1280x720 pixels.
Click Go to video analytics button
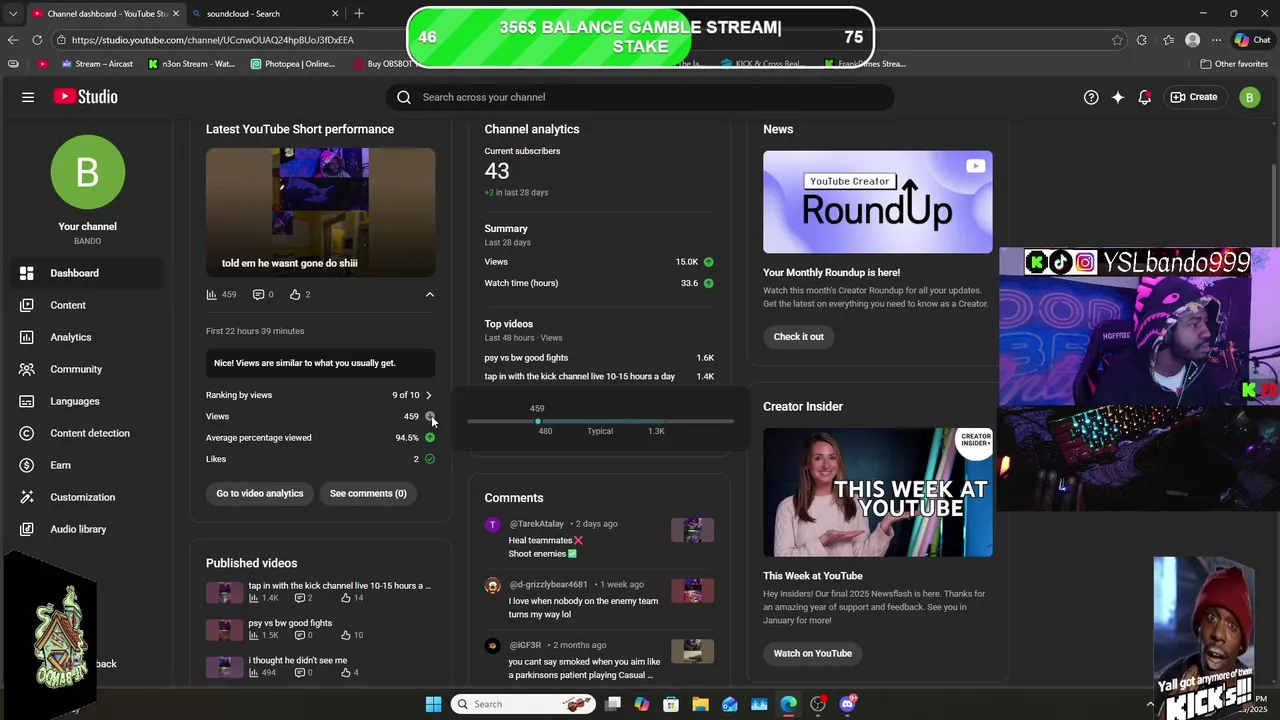click(260, 493)
